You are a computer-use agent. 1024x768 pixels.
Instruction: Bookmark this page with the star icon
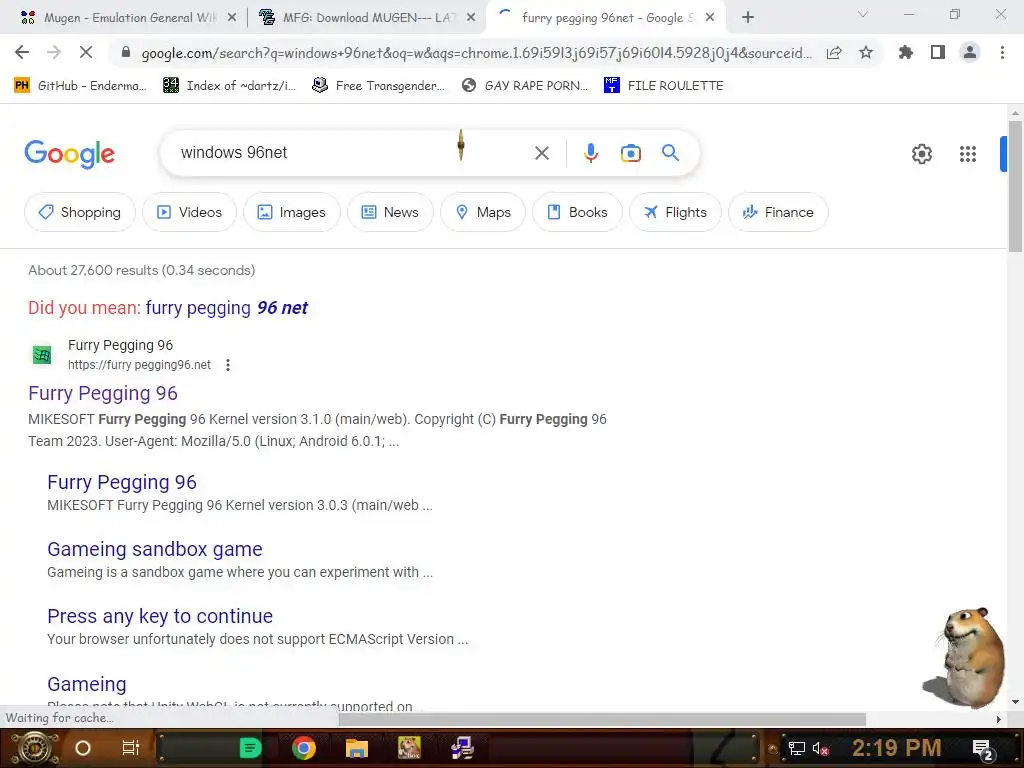coord(866,52)
